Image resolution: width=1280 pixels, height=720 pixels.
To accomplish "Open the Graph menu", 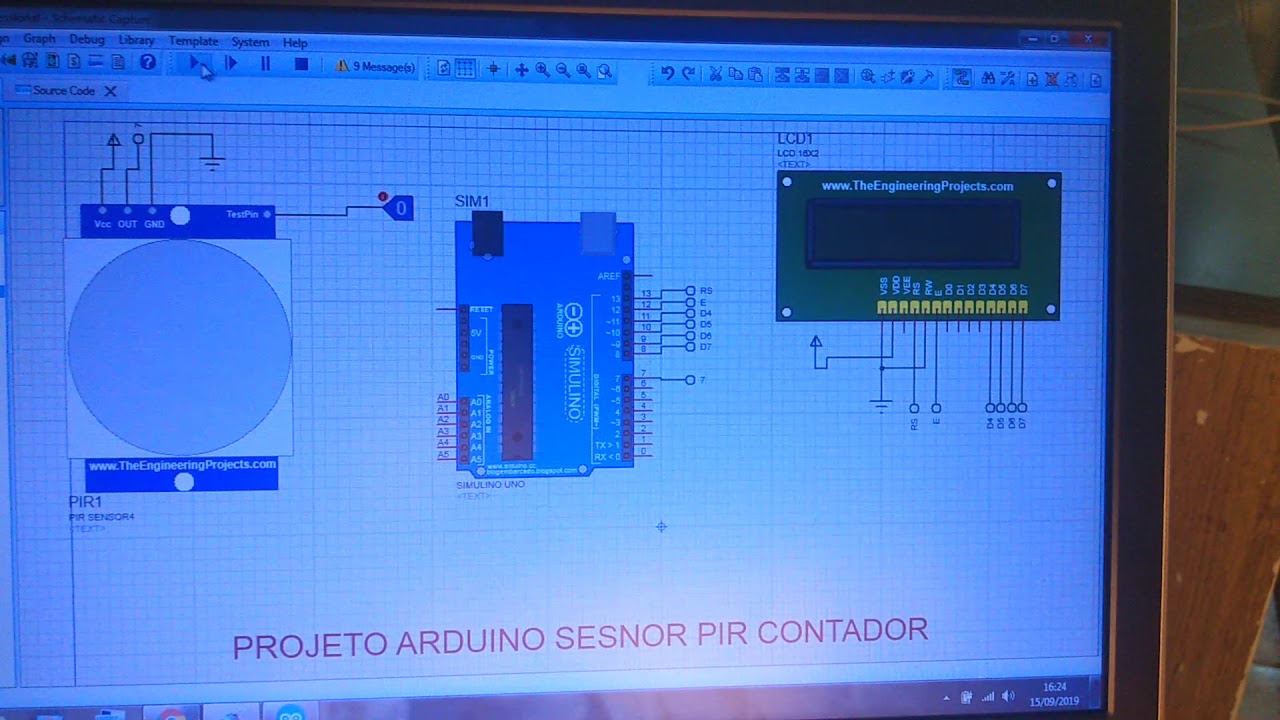I will coord(39,39).
